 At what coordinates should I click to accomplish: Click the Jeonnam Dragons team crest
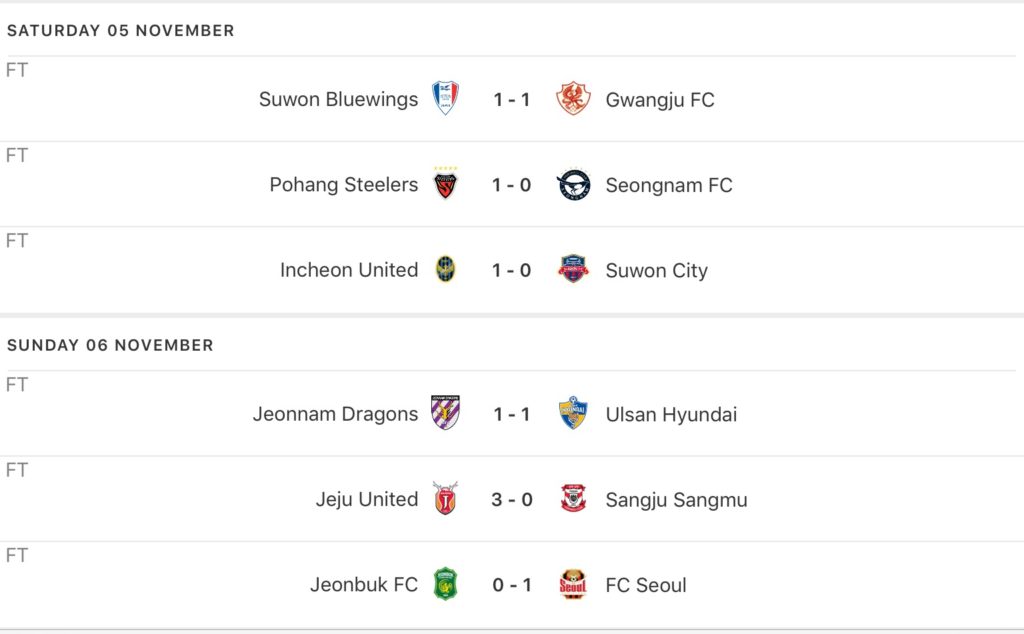[445, 414]
